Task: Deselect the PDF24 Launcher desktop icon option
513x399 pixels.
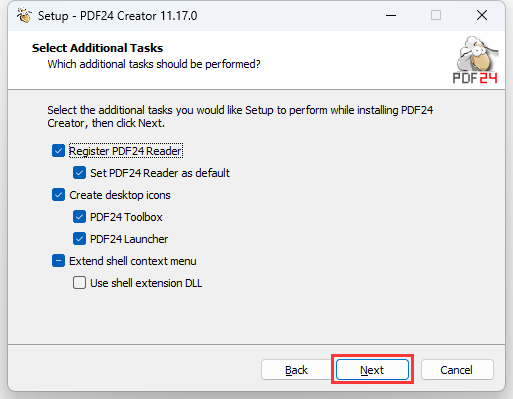Action: pyautogui.click(x=79, y=239)
